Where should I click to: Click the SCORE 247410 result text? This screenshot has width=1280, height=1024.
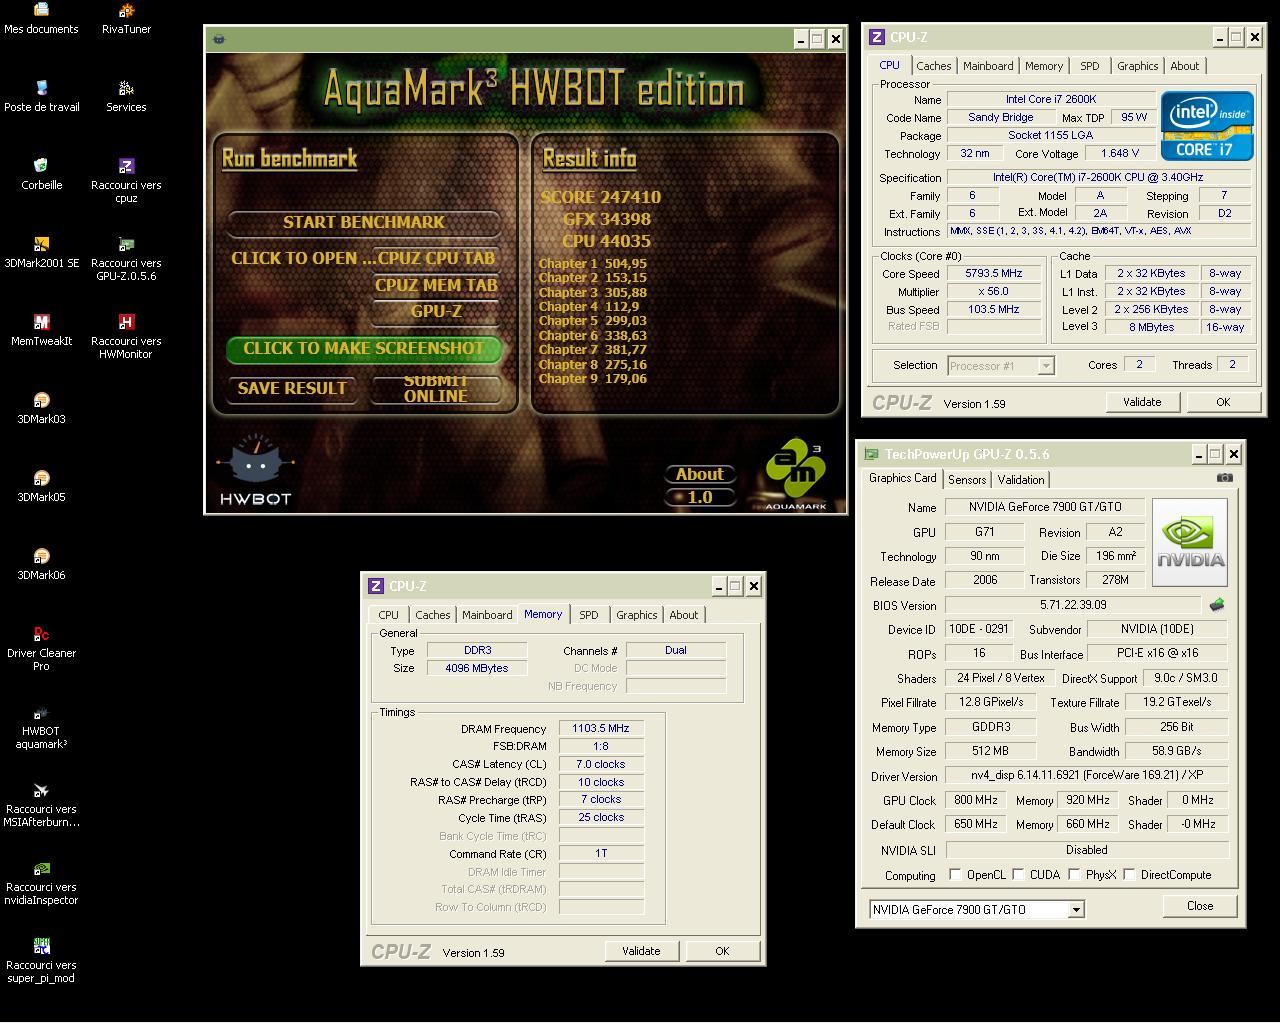pos(601,197)
